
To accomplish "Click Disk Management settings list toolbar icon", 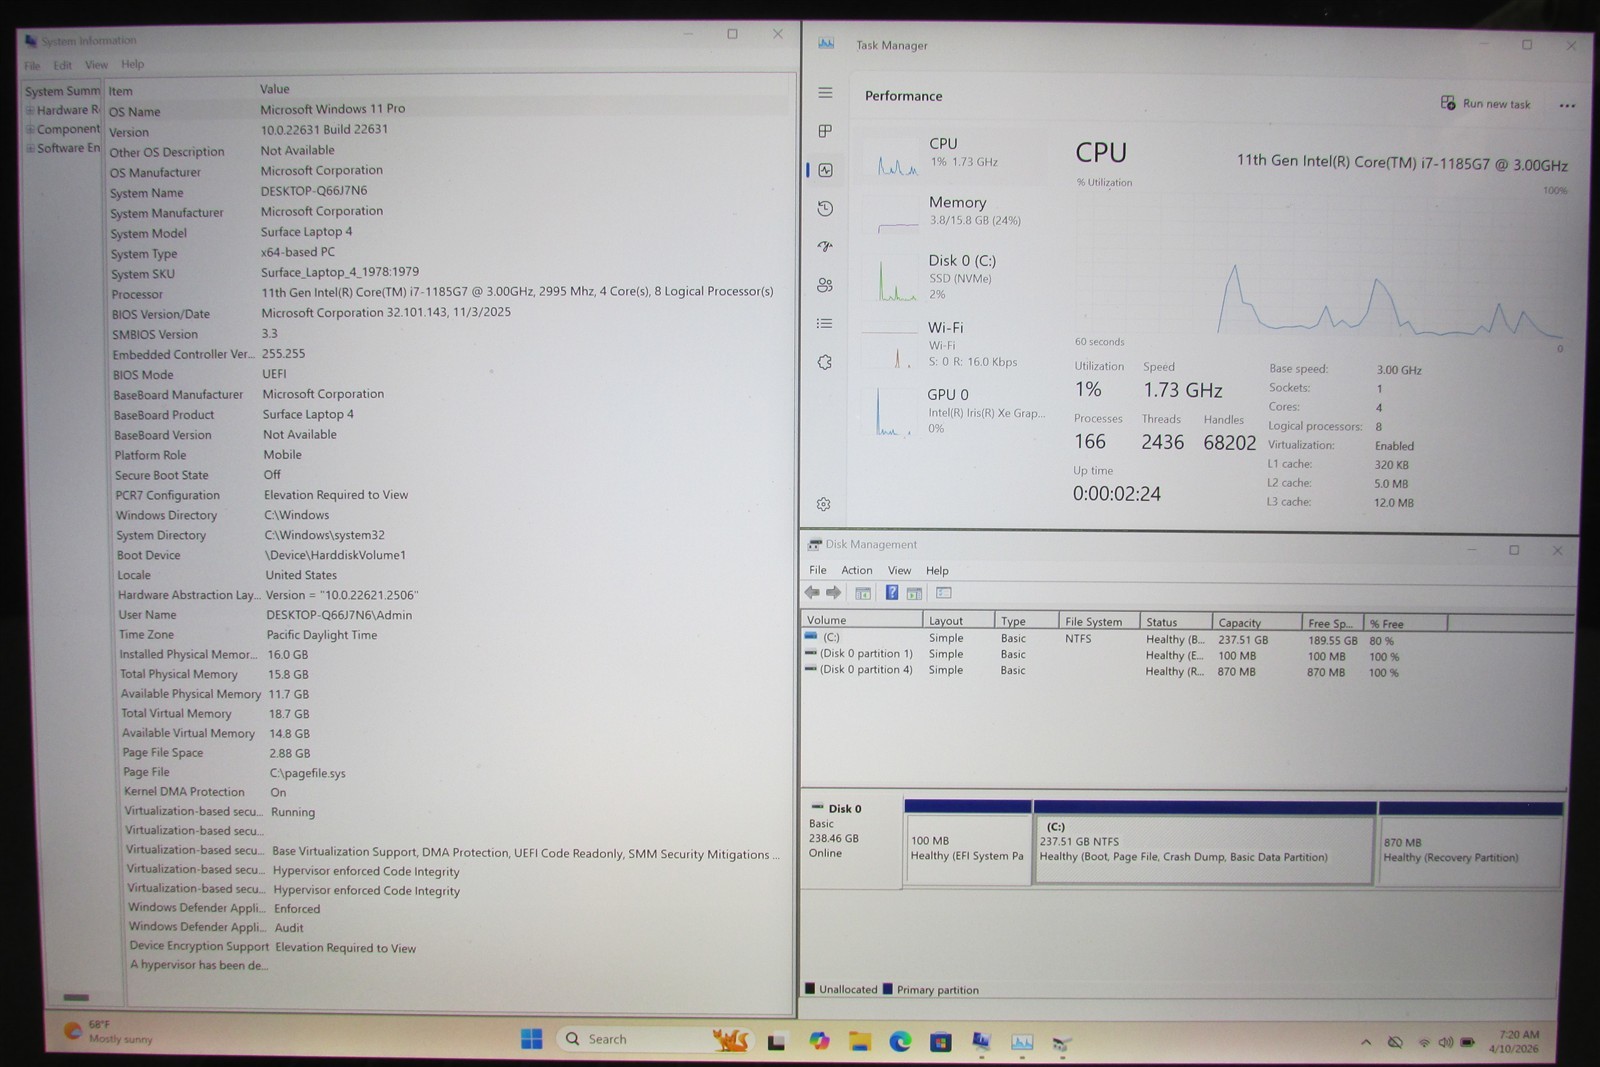I will click(943, 593).
